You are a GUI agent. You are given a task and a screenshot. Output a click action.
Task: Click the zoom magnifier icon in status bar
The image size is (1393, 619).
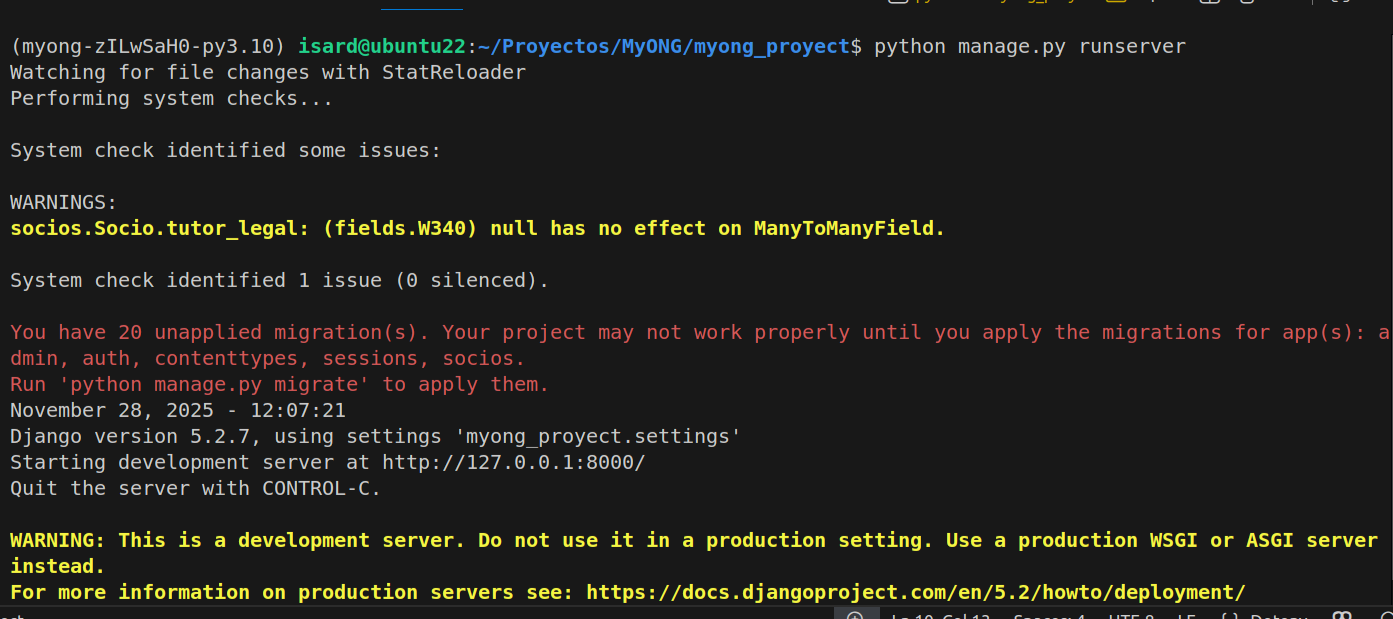(855, 615)
